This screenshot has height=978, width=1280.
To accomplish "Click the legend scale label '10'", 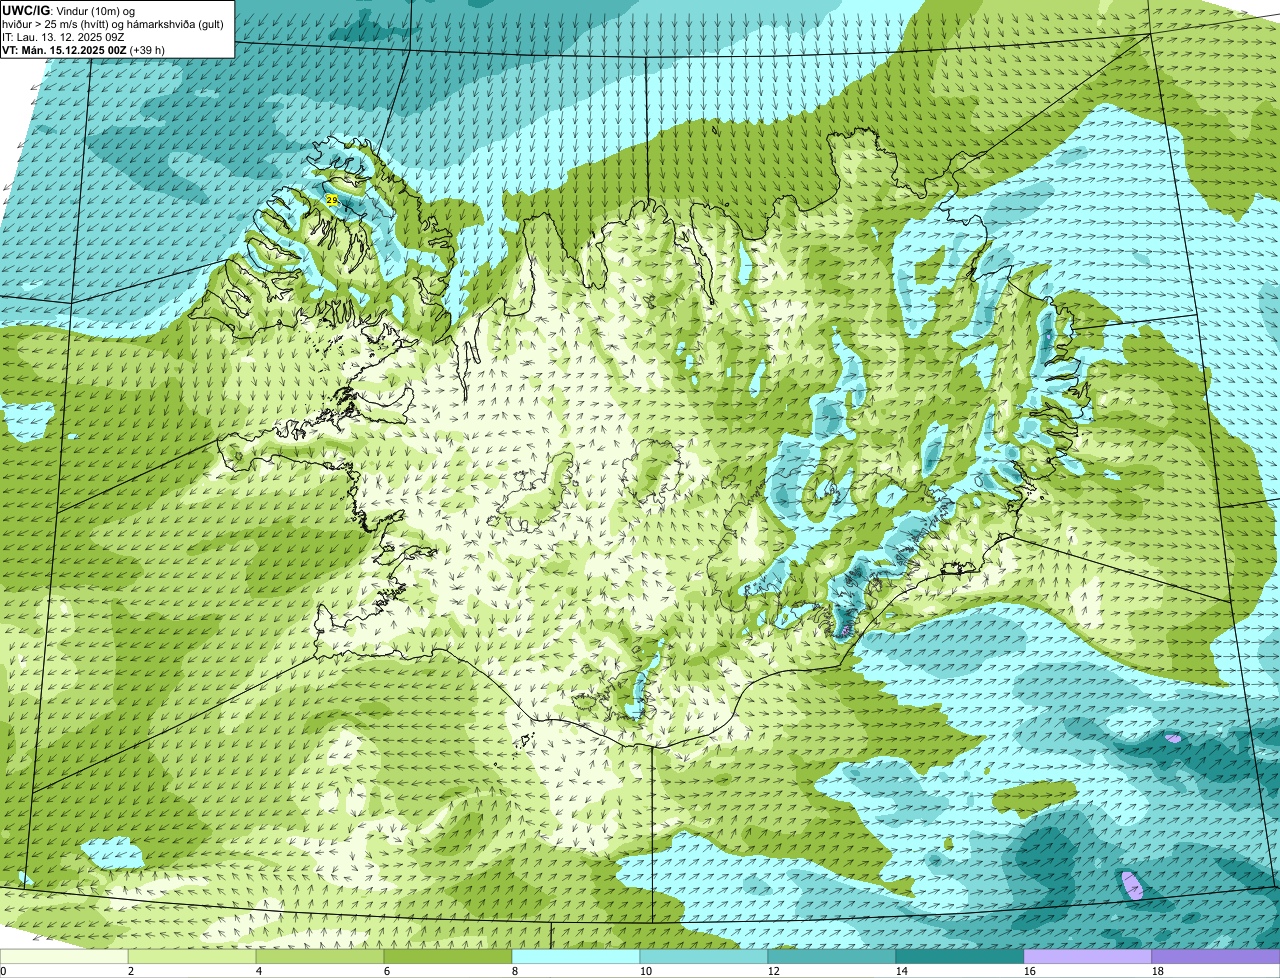I will click(x=646, y=971).
